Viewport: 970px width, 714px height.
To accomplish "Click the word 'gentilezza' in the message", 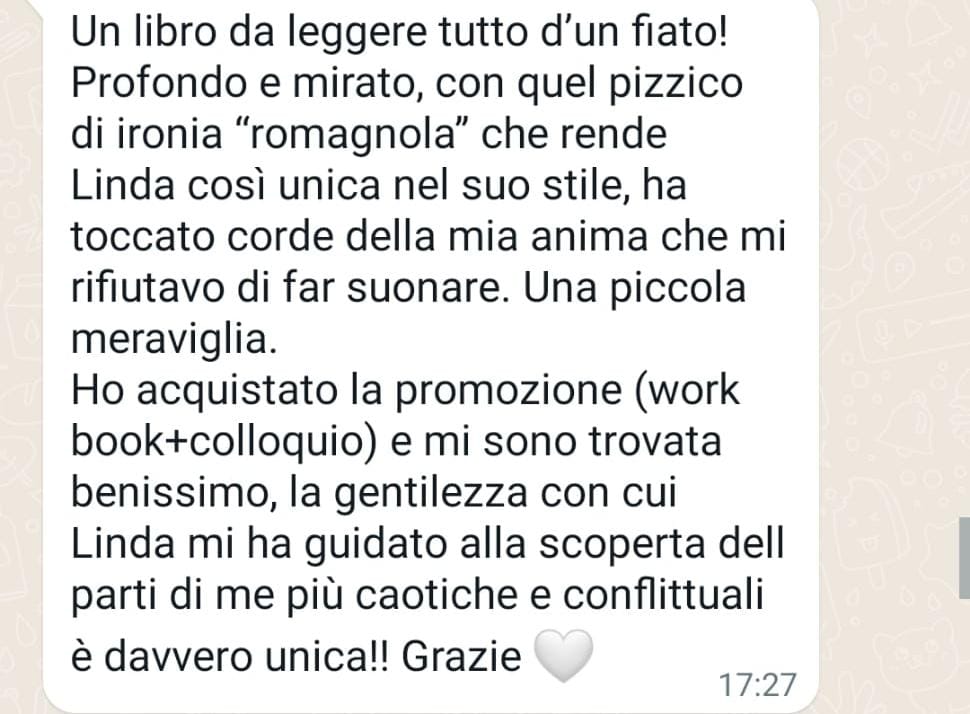I will [x=432, y=495].
